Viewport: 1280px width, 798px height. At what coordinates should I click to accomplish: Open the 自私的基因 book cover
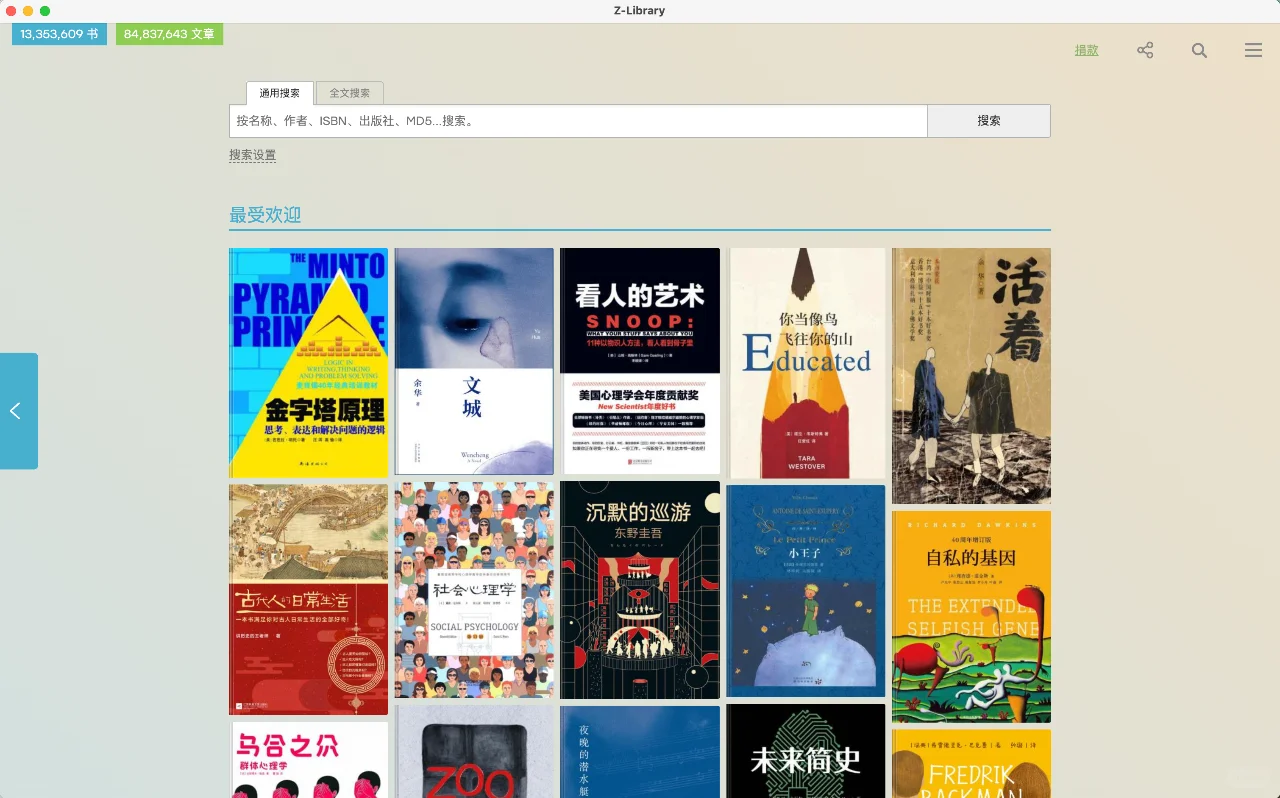(x=971, y=617)
